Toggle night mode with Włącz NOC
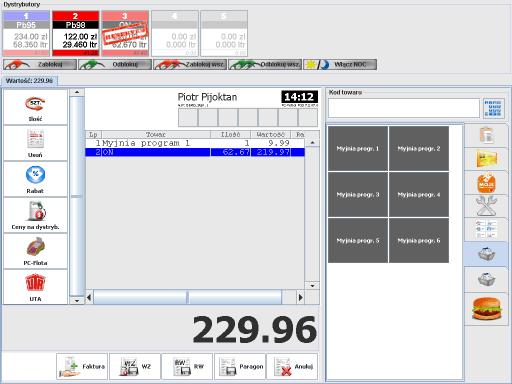Viewport: 512px width, 384px height. pos(340,64)
